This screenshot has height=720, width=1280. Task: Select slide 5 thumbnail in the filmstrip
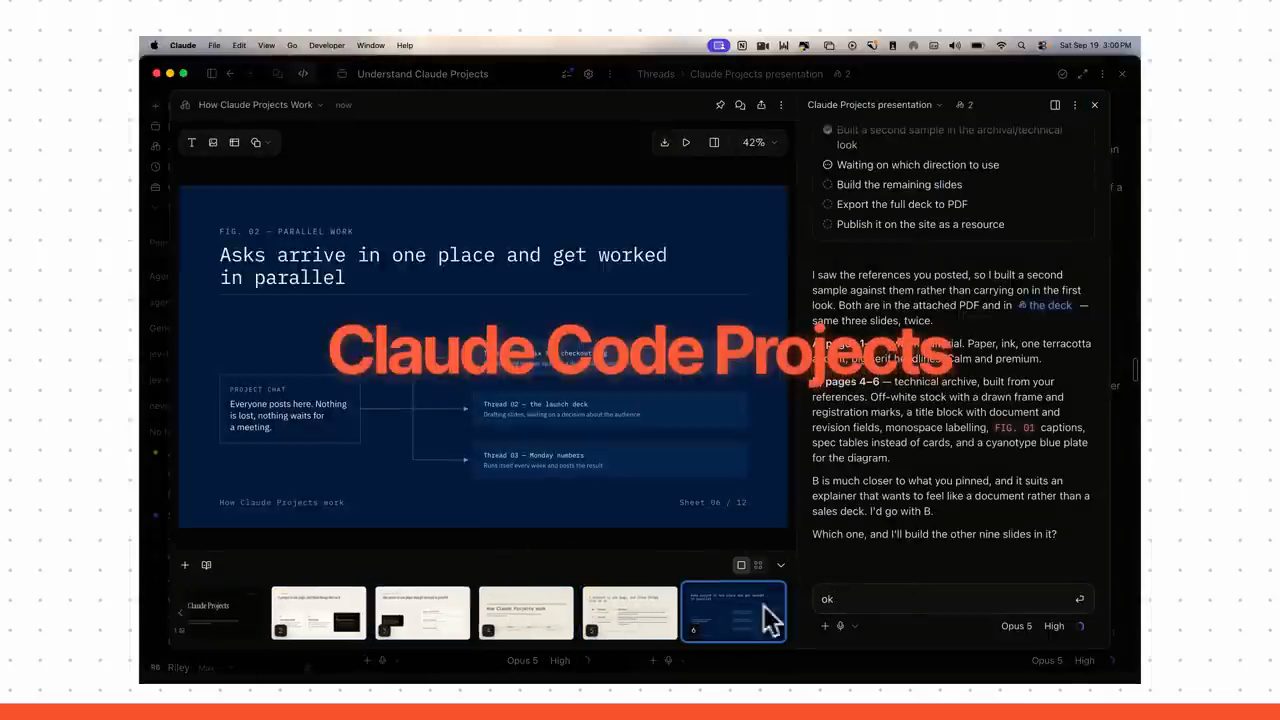click(x=630, y=613)
